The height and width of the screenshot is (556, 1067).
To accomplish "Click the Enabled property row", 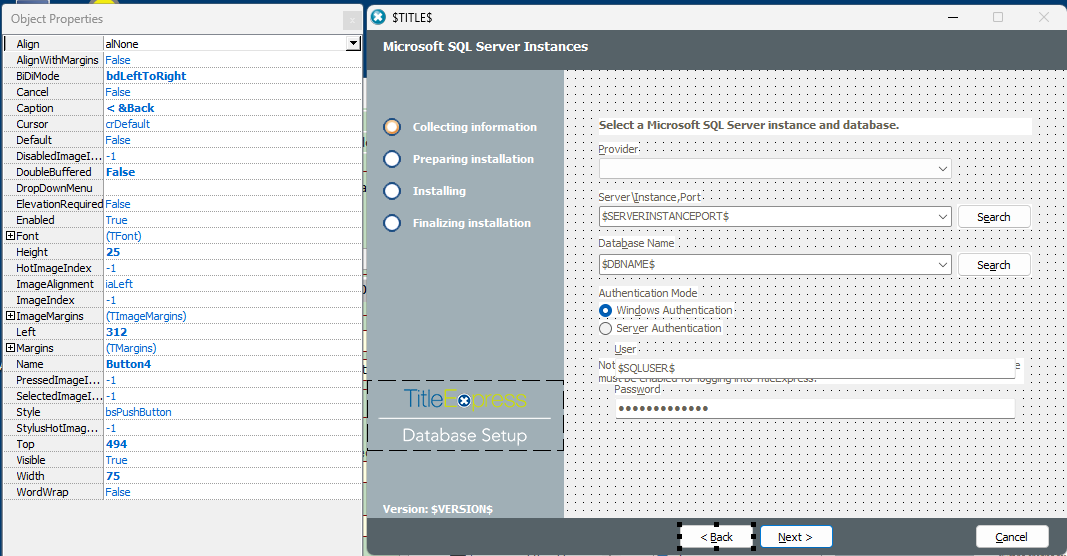I will click(182, 220).
